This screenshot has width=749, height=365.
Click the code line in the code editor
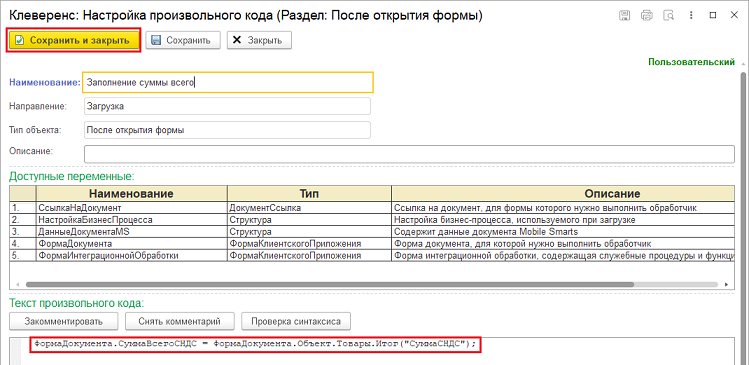click(x=256, y=344)
